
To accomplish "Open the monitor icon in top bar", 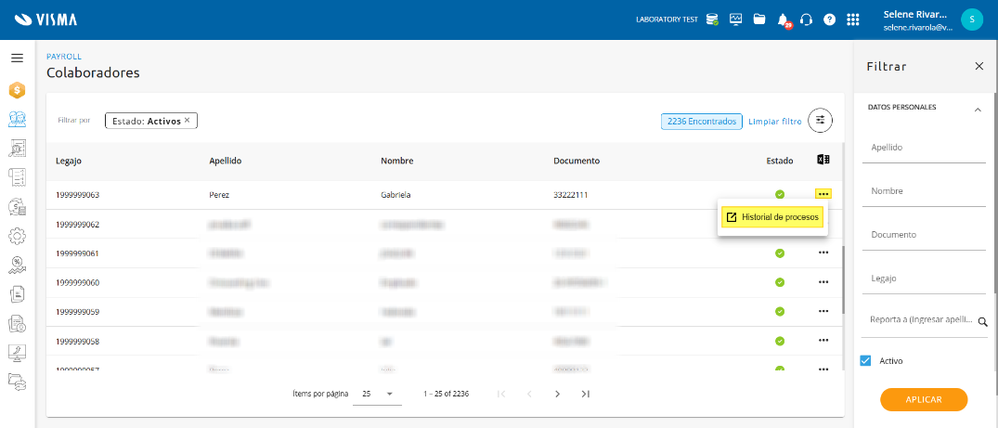I will (x=736, y=19).
